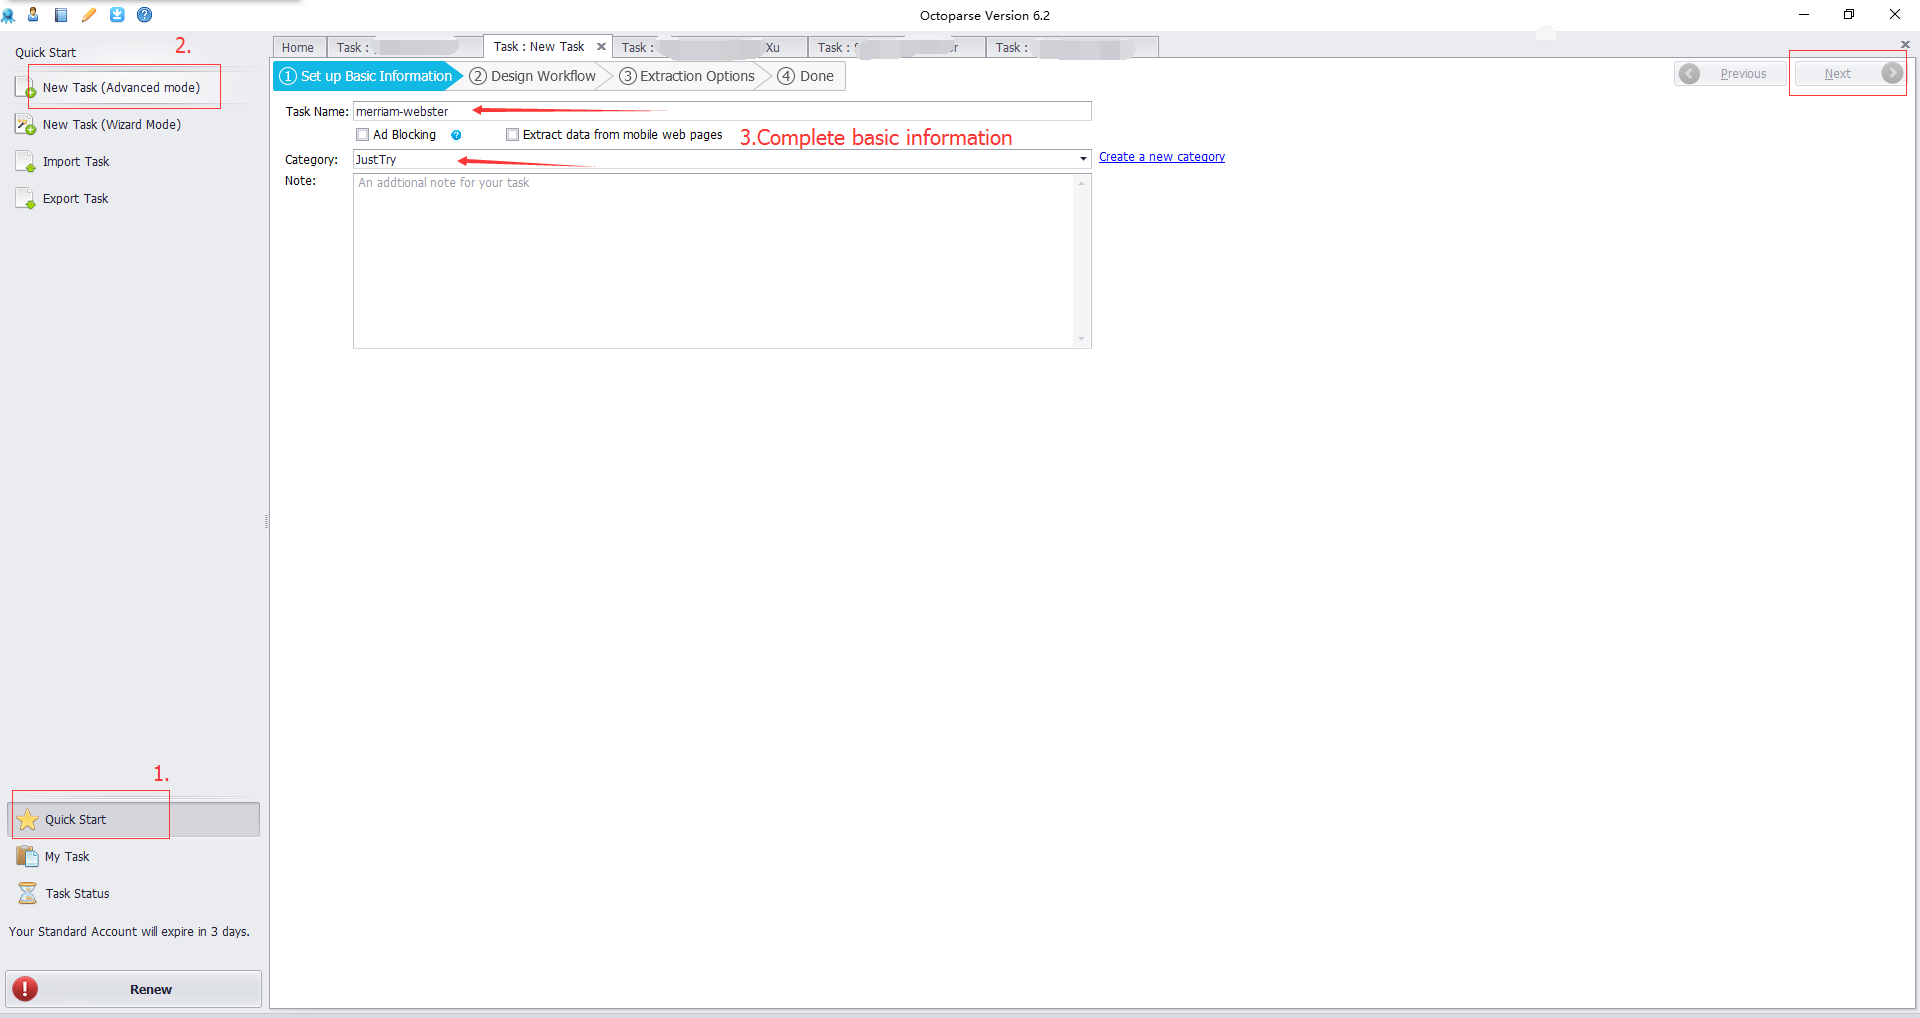Click the blue book icon in toolbar
The width and height of the screenshot is (1920, 1018).
click(x=61, y=15)
